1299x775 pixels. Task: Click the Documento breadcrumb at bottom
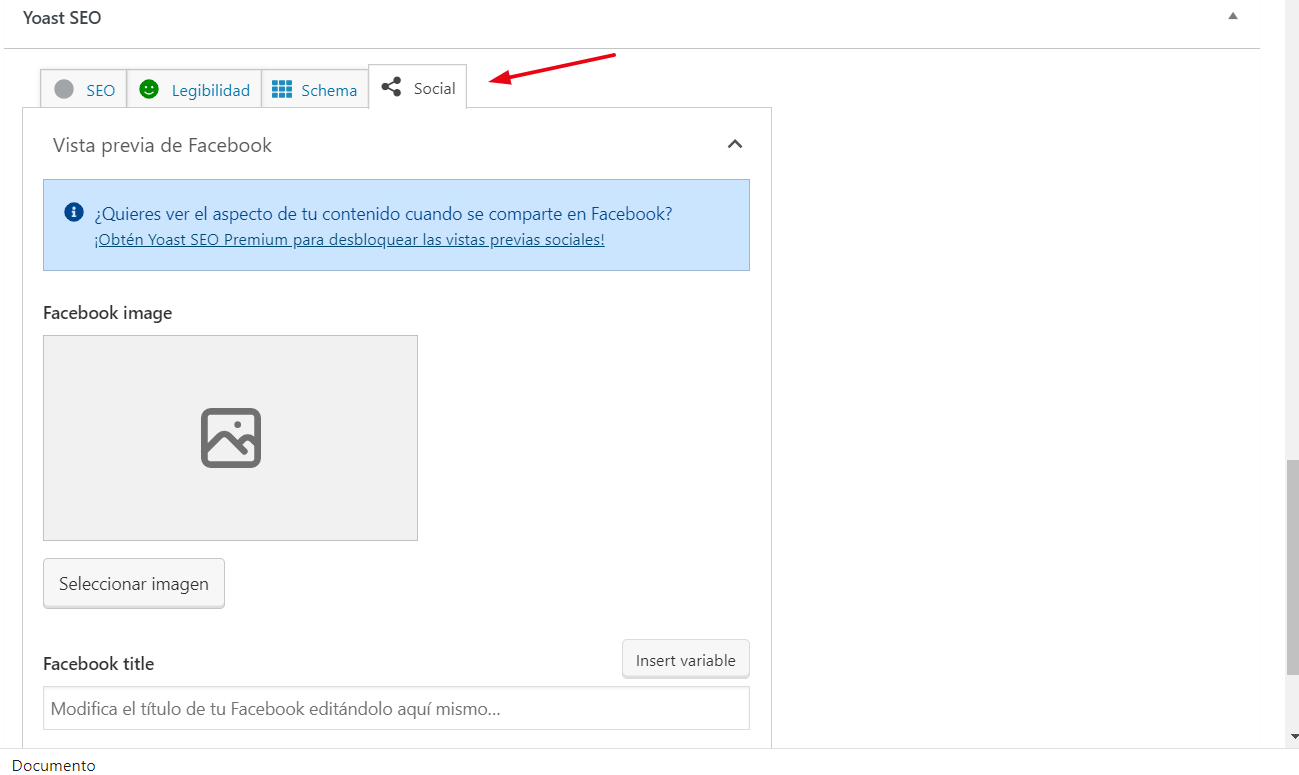[54, 765]
